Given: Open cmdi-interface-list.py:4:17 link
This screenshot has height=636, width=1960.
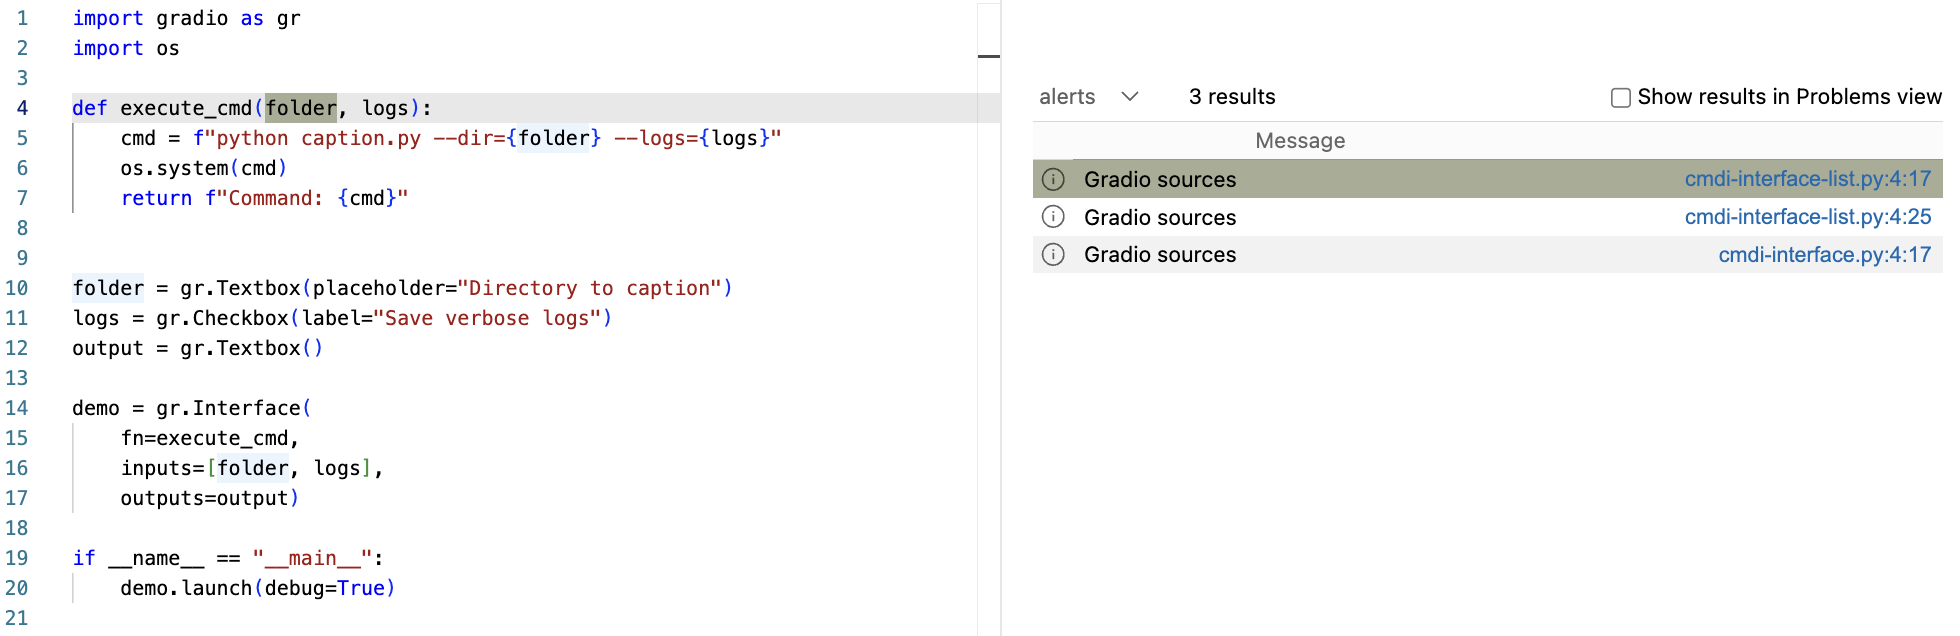Looking at the screenshot, I should [1808, 179].
